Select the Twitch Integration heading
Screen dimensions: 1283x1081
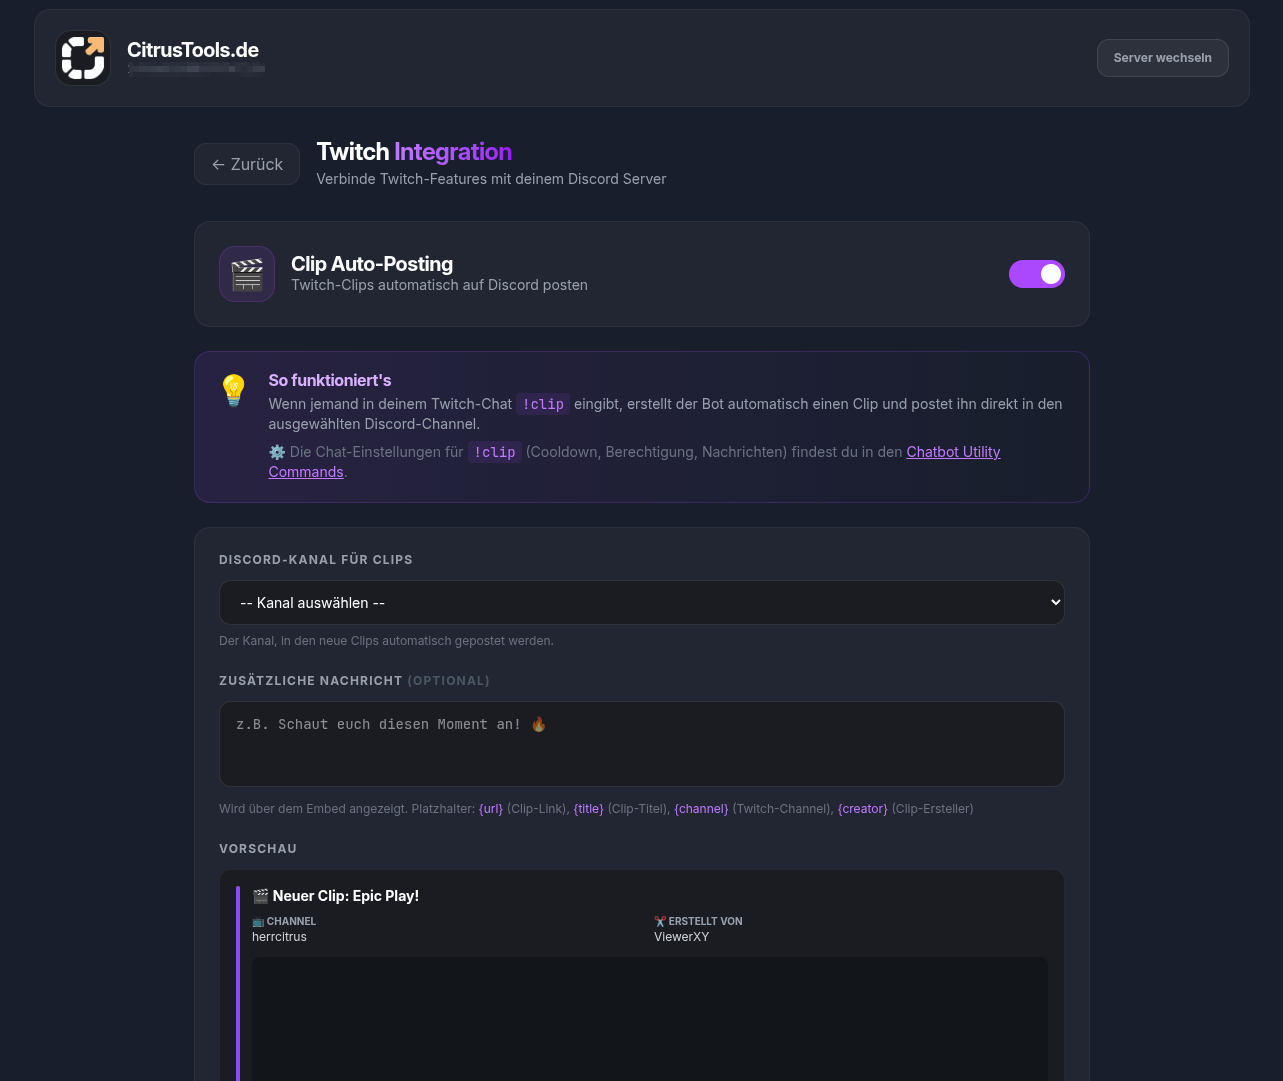[413, 151]
